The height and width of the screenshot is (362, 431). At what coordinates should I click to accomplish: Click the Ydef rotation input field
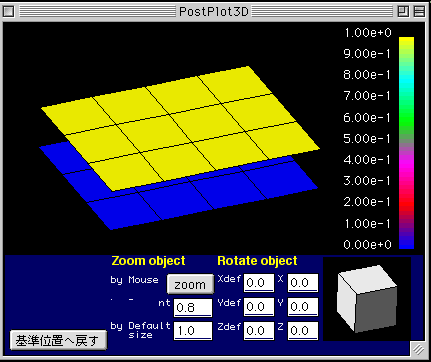click(259, 307)
